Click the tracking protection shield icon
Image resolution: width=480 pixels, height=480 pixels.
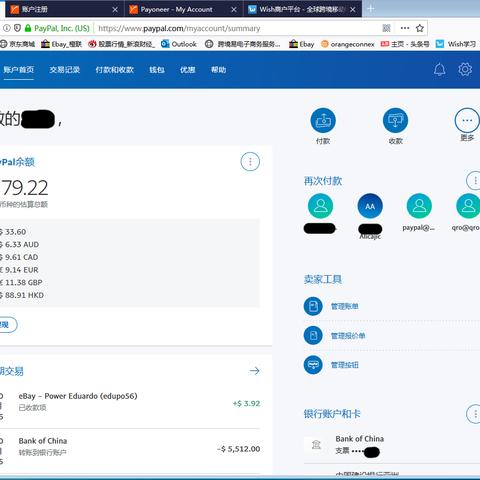pyautogui.click(x=17, y=28)
